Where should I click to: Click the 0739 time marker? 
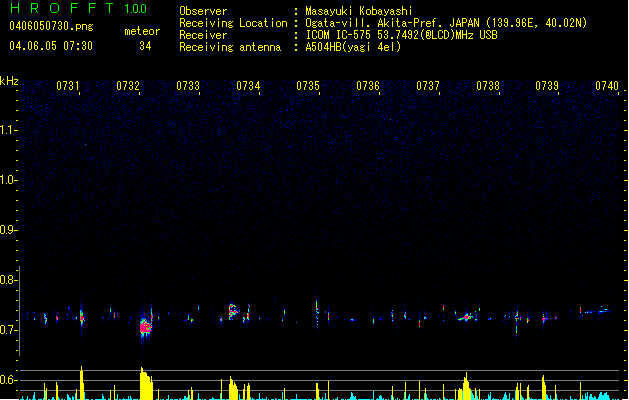547,86
